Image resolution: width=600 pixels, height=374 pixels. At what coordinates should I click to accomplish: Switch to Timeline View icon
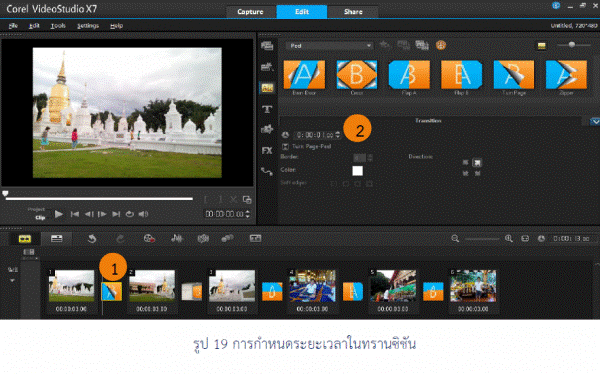pyautogui.click(x=57, y=238)
